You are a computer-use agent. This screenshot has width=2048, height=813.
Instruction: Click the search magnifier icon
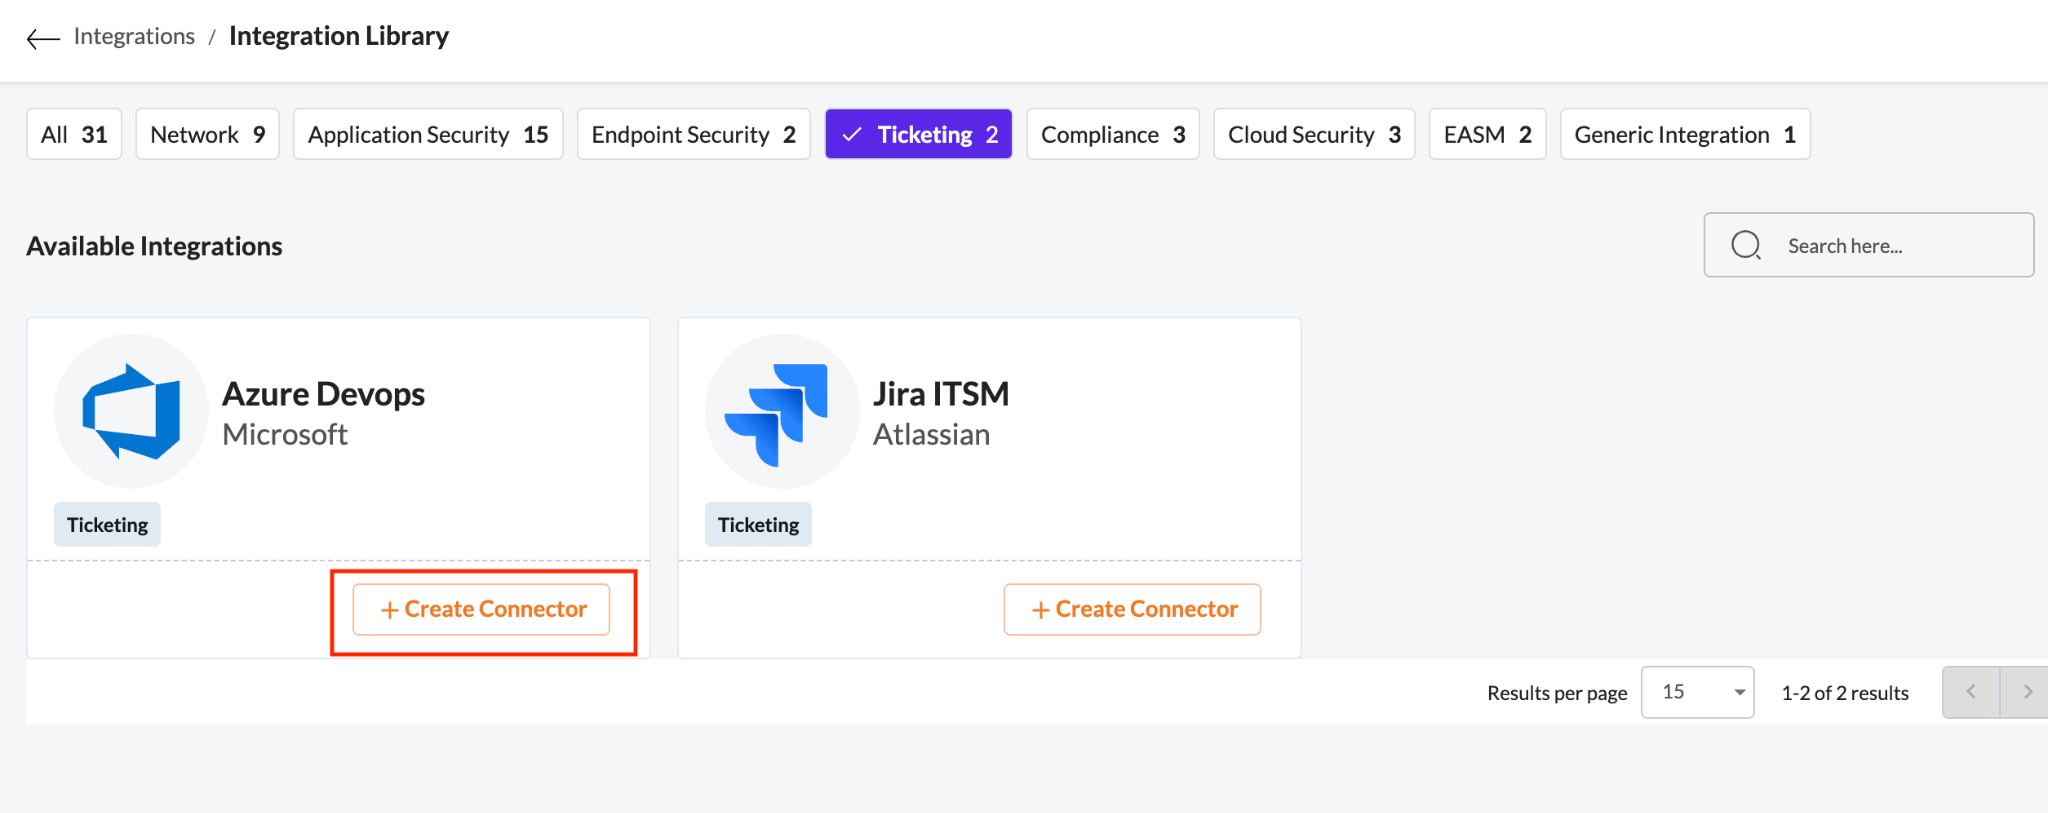(1746, 245)
